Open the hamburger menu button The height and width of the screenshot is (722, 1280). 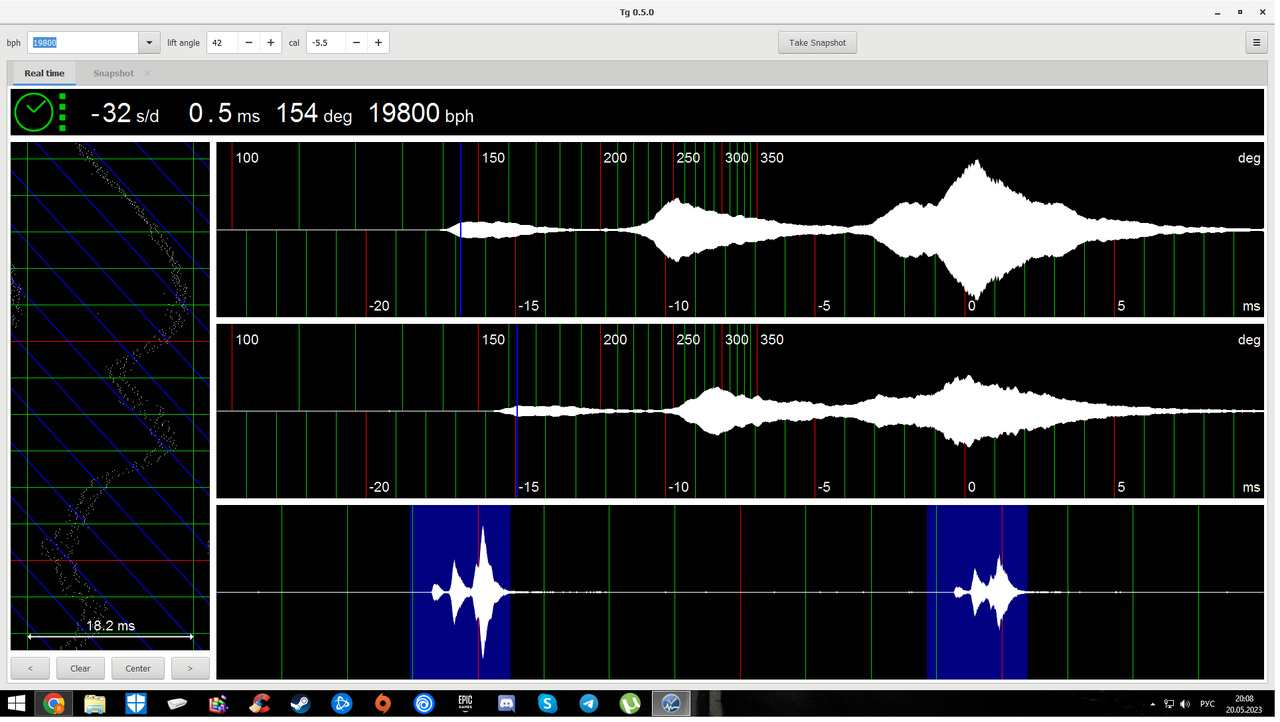pos(1257,43)
